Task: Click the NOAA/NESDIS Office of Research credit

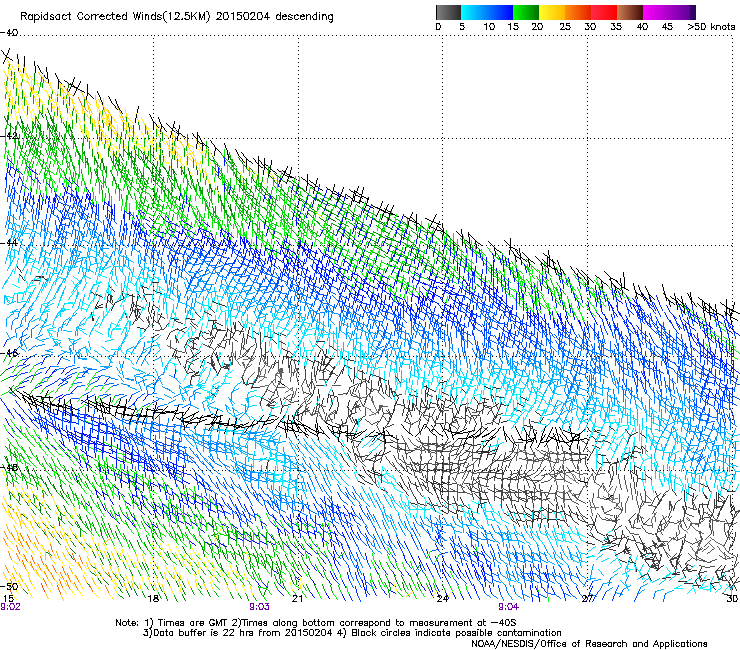Action: point(589,644)
